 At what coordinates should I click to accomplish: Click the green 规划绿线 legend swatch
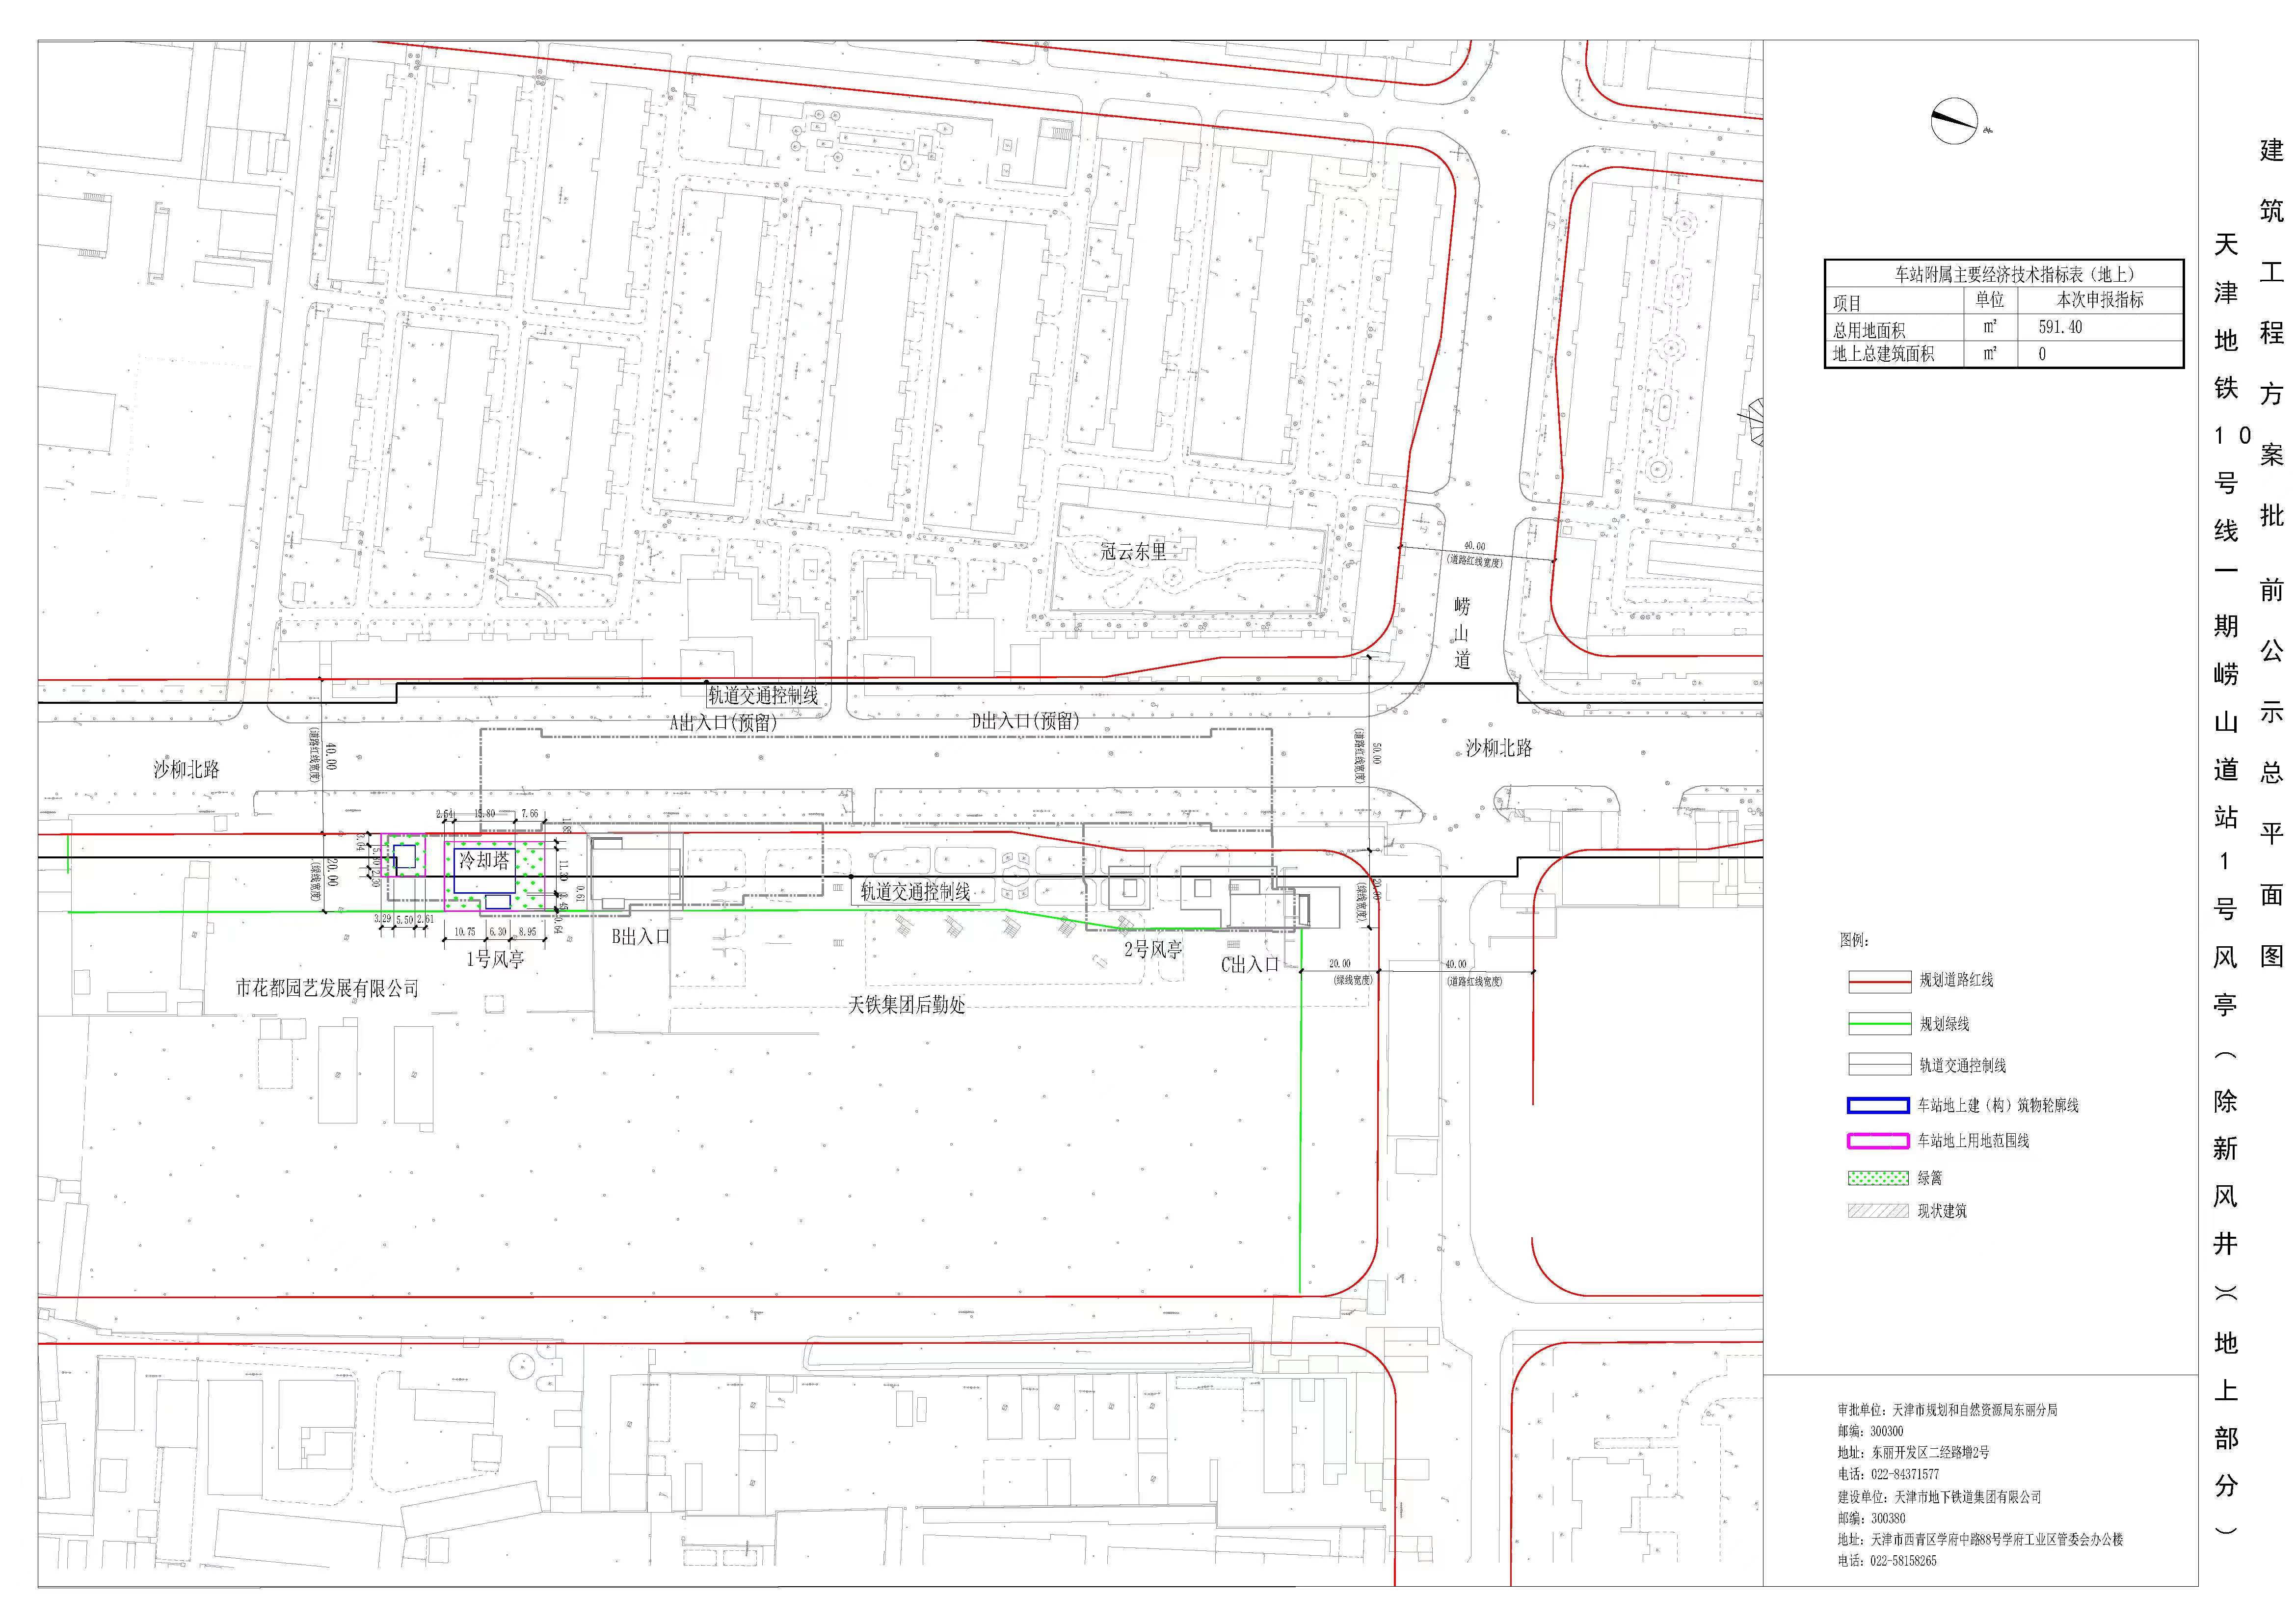pyautogui.click(x=1880, y=1024)
